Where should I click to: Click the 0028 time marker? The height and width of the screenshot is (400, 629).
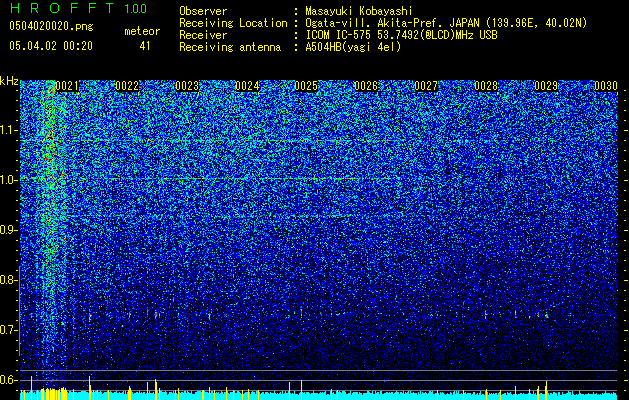[486, 86]
